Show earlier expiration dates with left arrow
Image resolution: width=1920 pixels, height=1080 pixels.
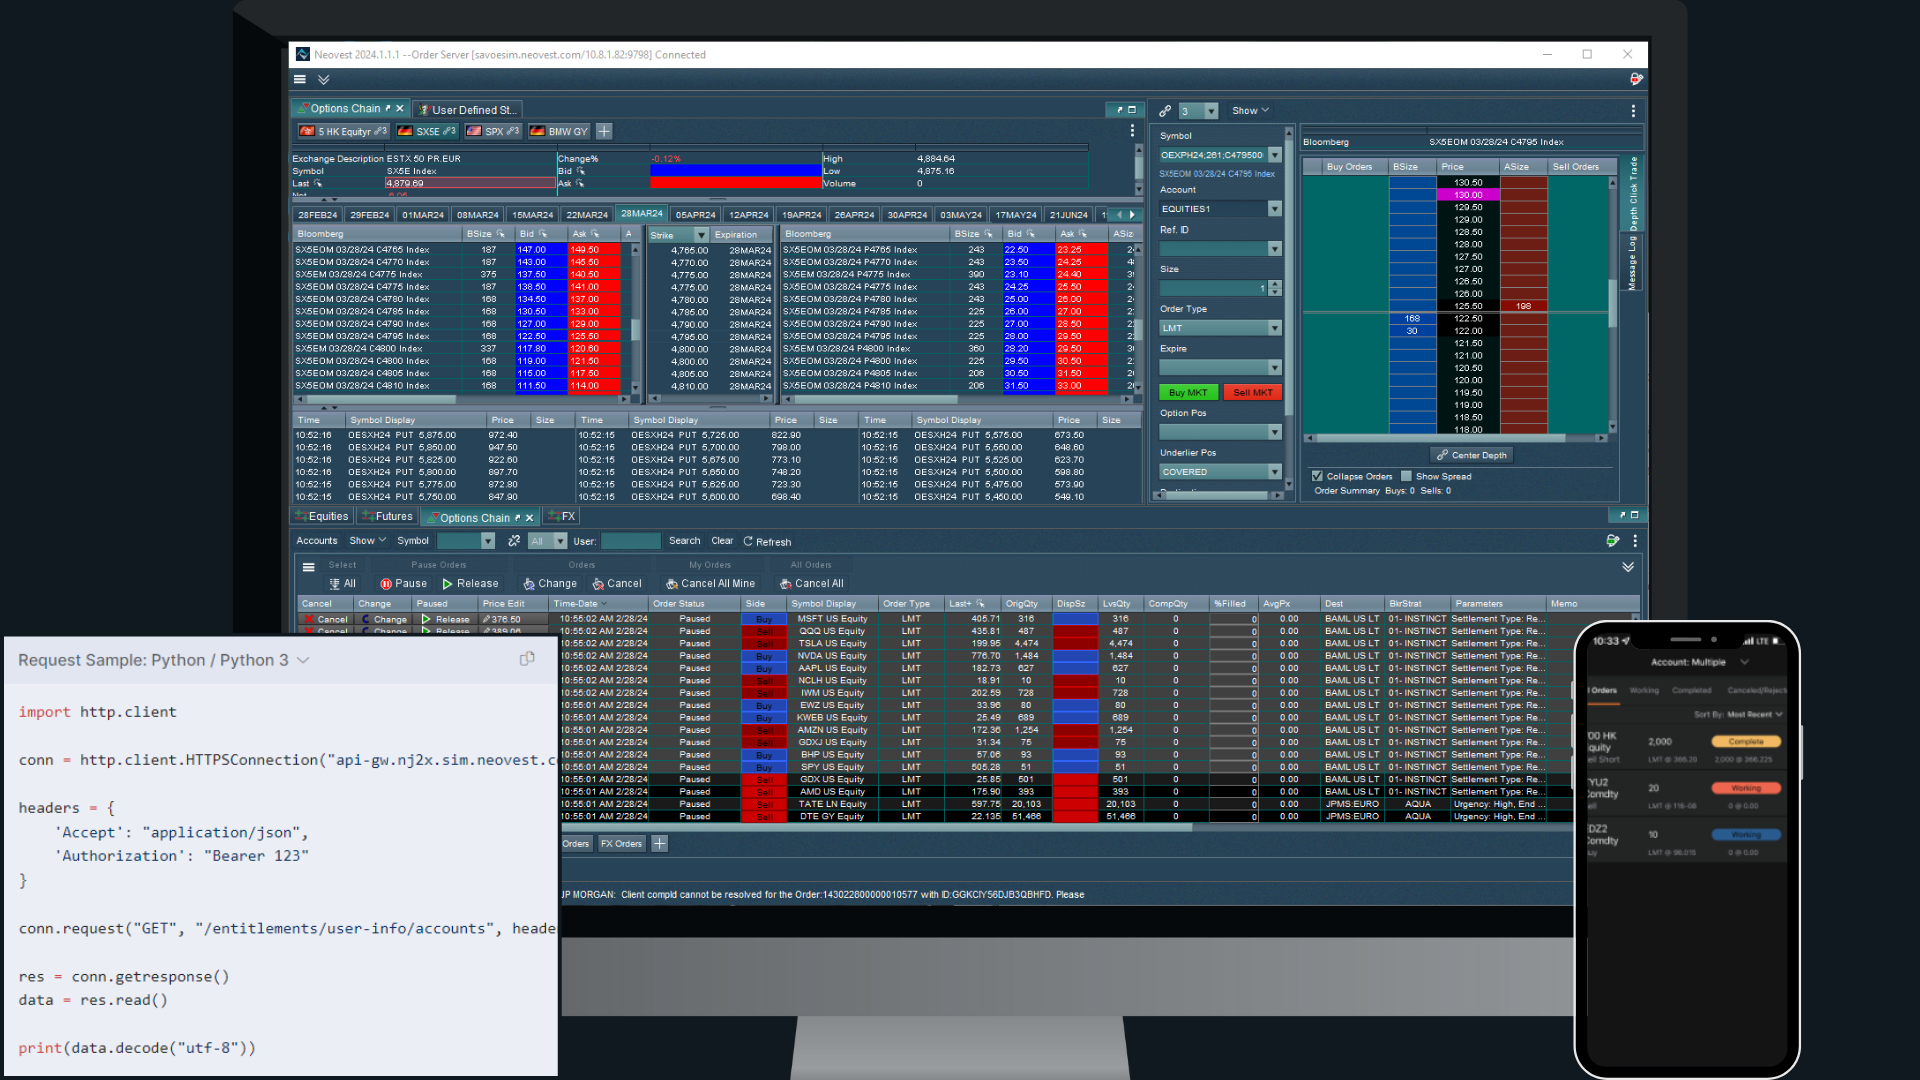coord(1119,215)
